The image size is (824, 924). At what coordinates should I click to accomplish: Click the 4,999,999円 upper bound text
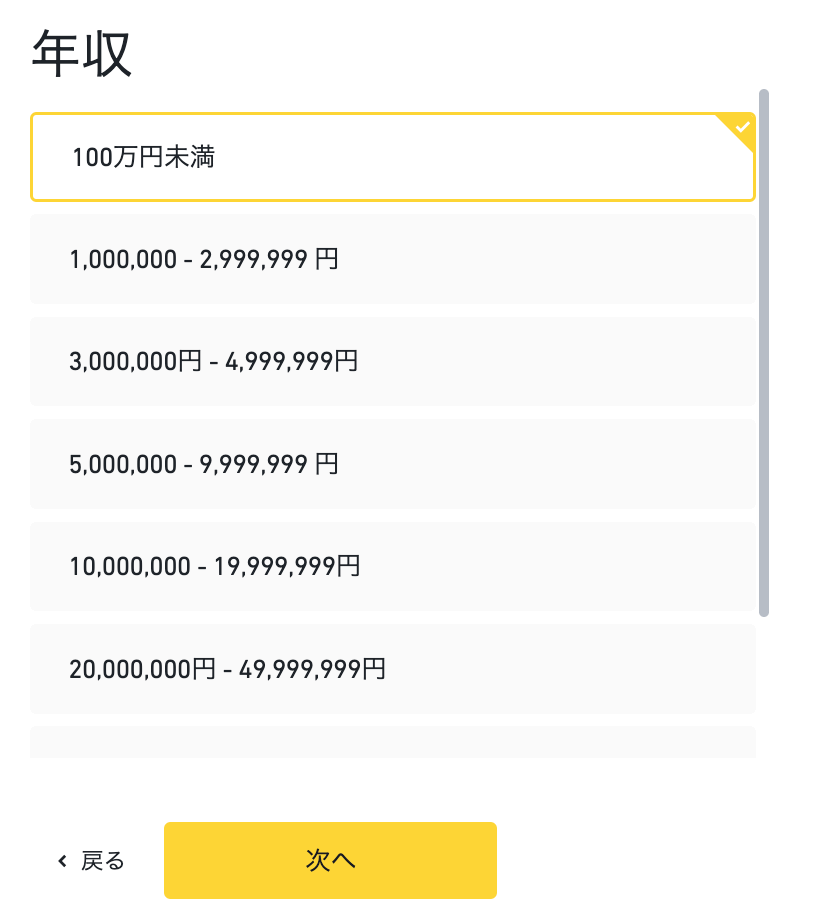click(292, 361)
